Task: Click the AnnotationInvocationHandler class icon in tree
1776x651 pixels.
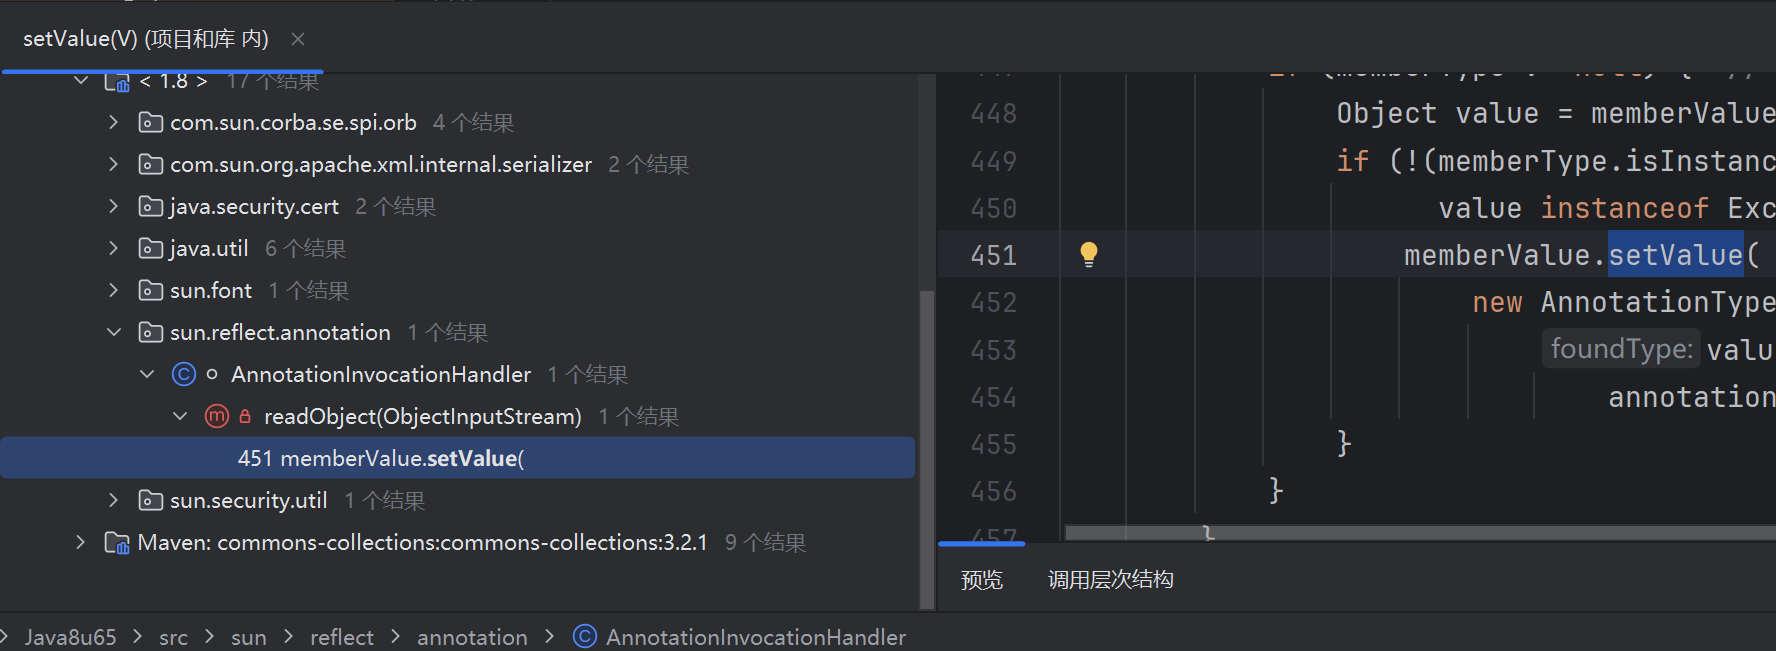Action: (x=184, y=374)
